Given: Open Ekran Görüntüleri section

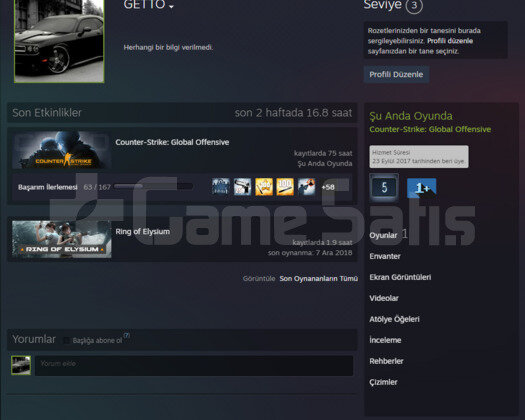Looking at the screenshot, I should 400,277.
